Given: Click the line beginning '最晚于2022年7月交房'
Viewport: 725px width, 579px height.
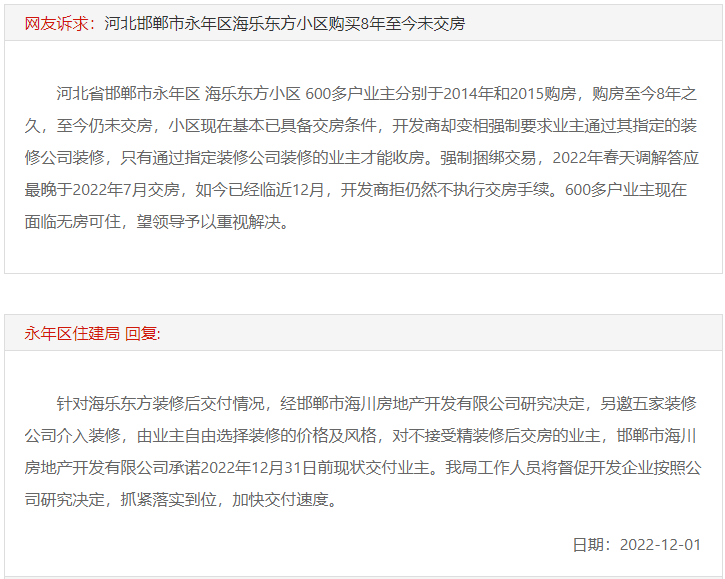Looking at the screenshot, I should pos(356,189).
